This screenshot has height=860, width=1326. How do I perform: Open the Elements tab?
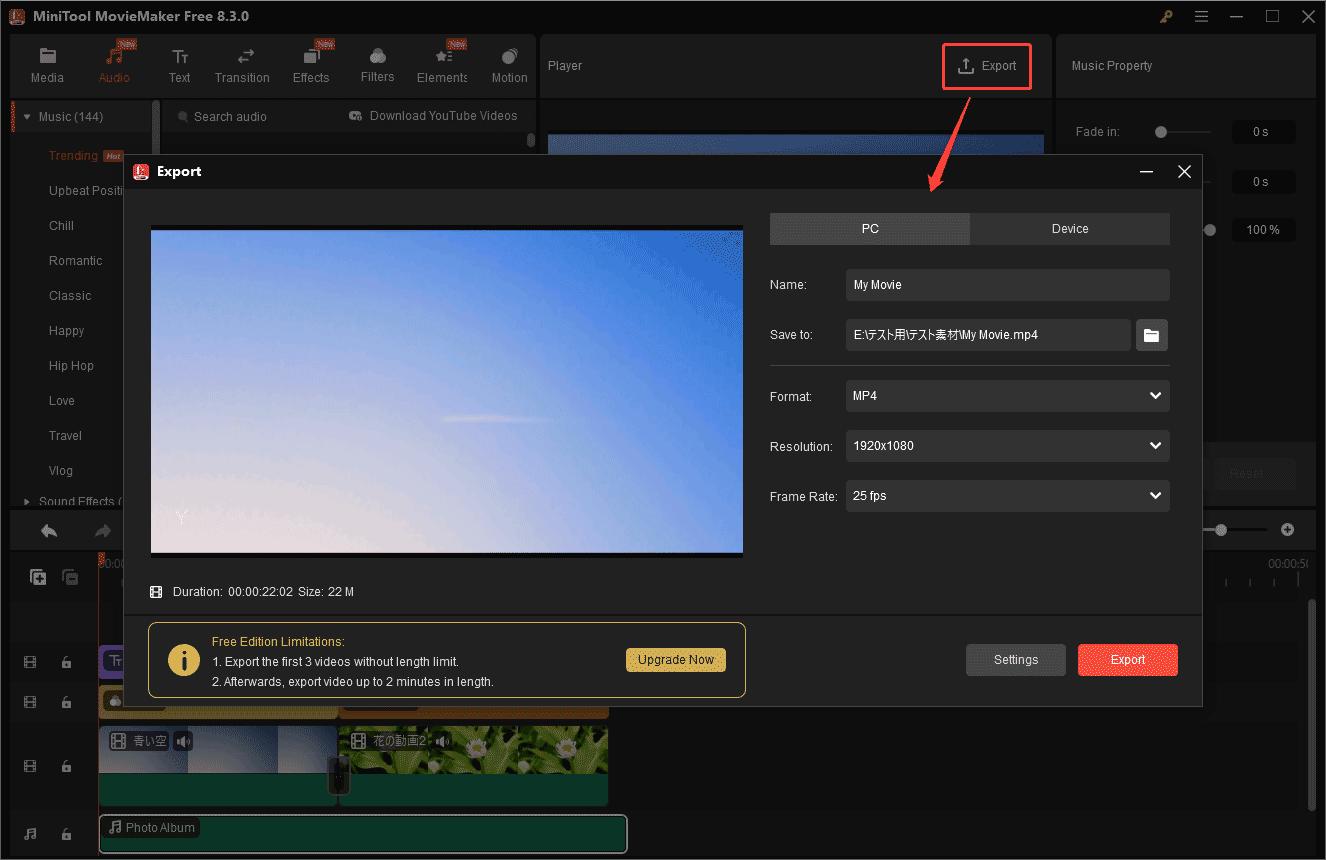pyautogui.click(x=442, y=67)
